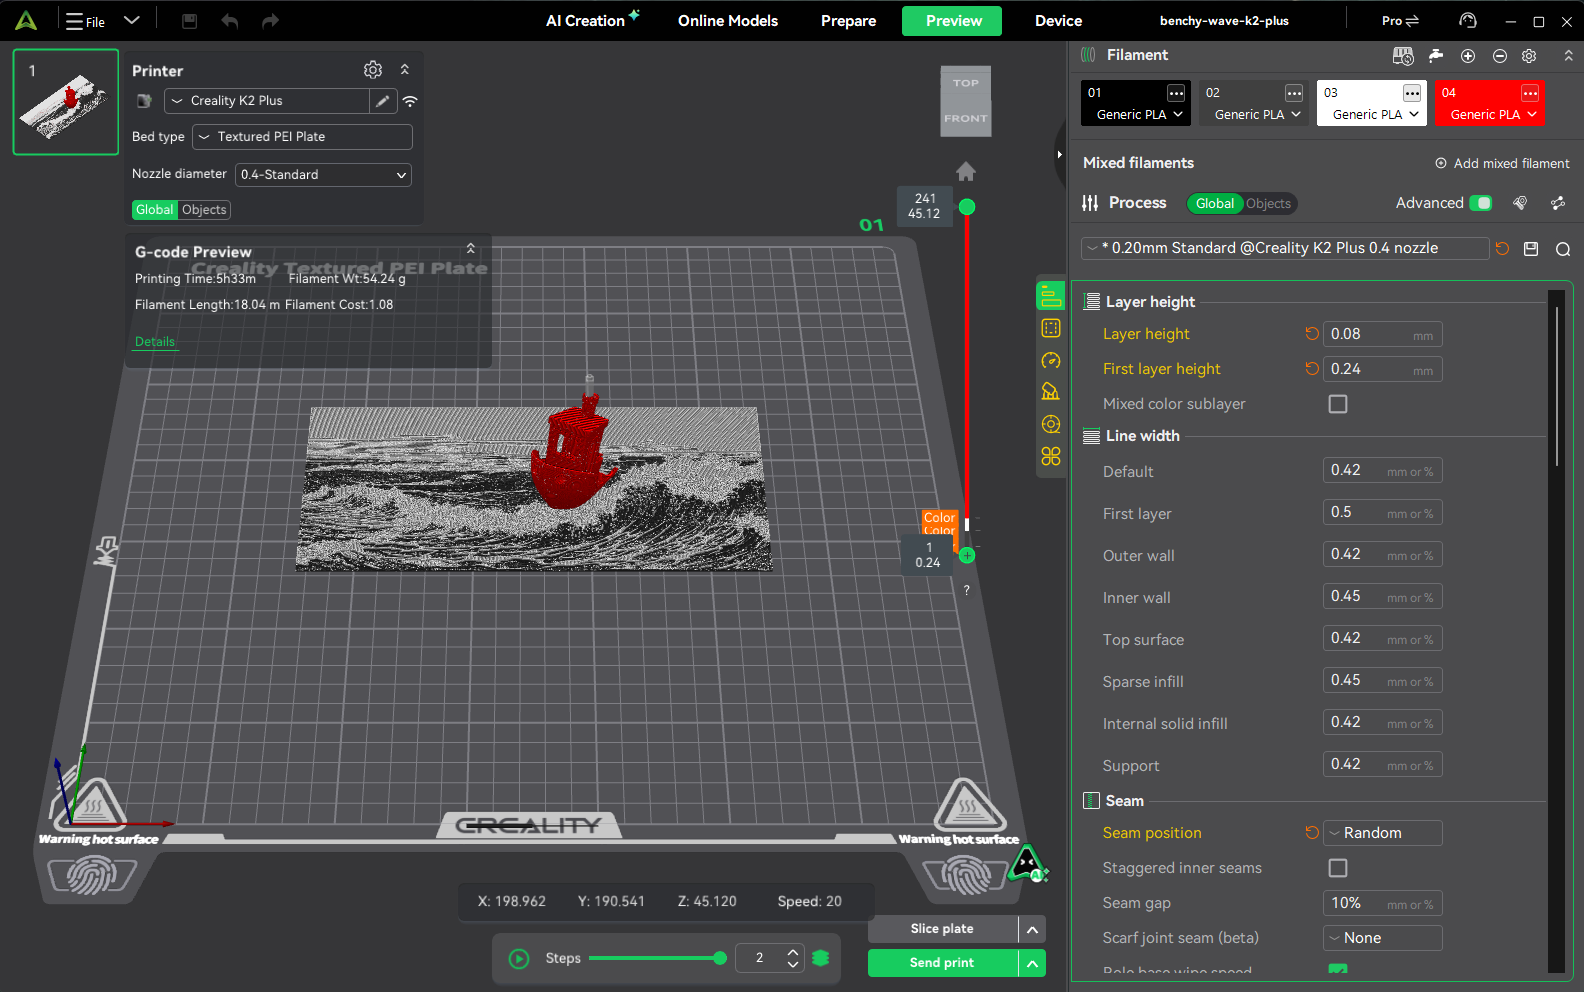This screenshot has width=1584, height=992.
Task: Switch the Process scope to Objects
Action: click(1269, 204)
